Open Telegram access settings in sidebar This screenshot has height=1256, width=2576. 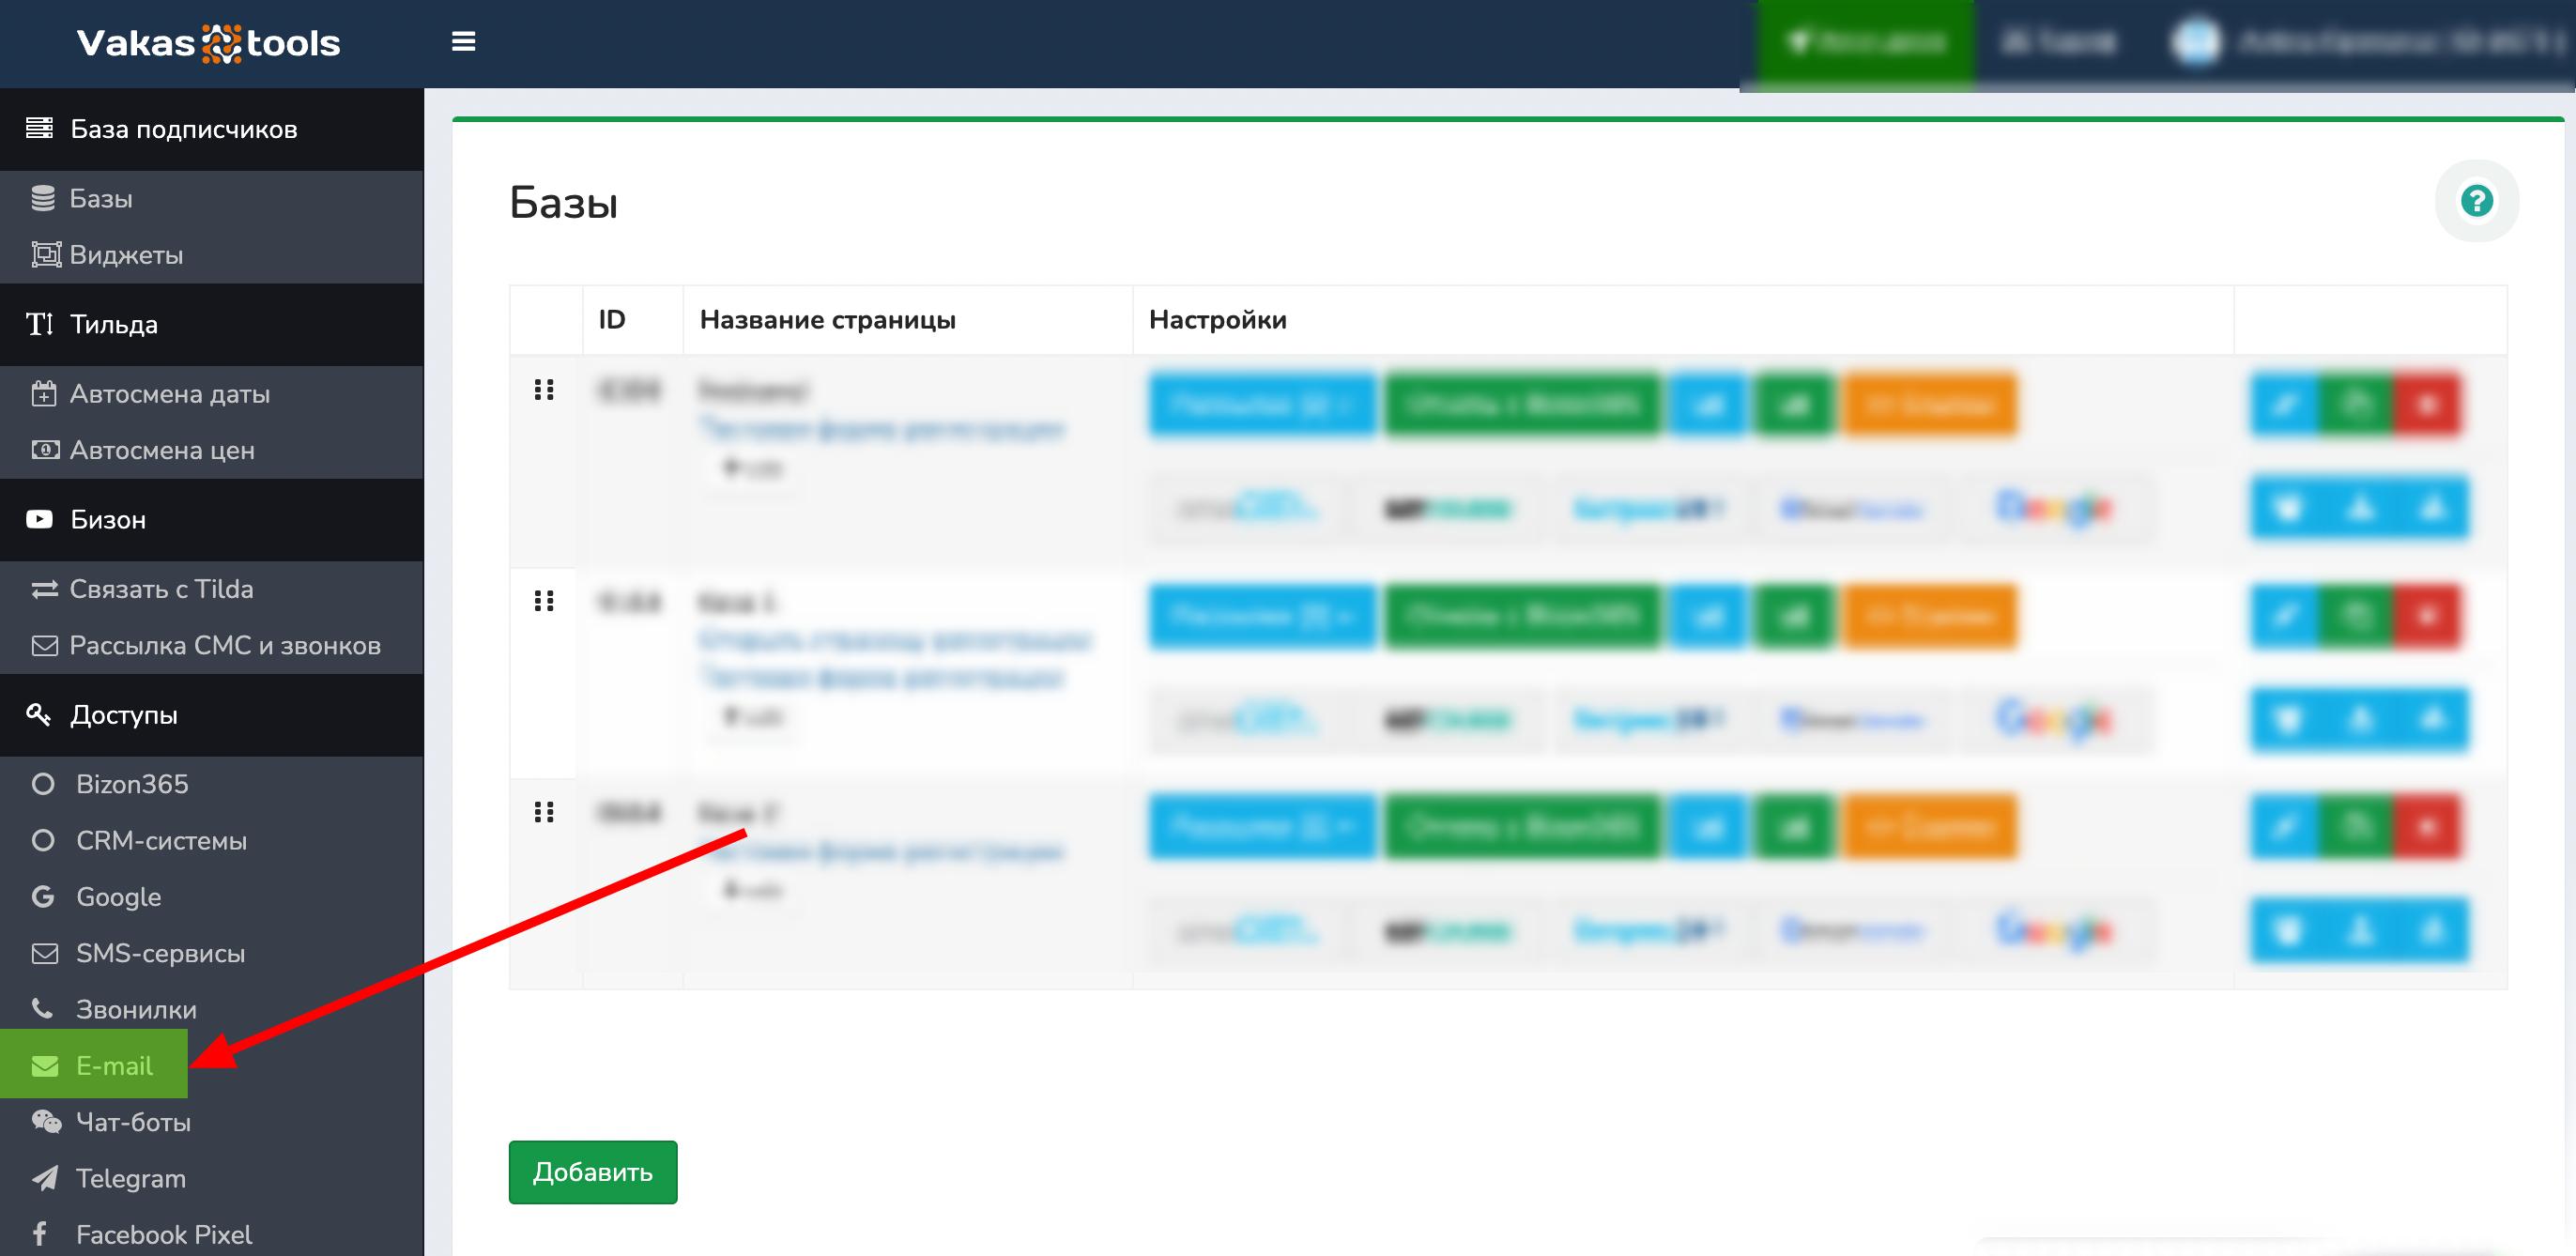[130, 1178]
